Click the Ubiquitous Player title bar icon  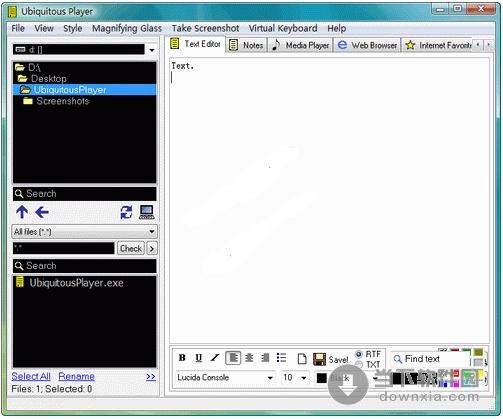[12, 12]
